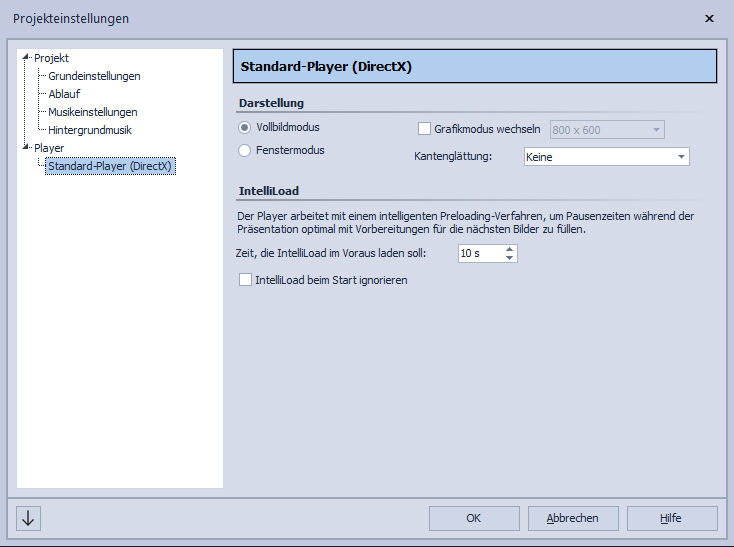
Task: Close the Projekteinstellungen dialog
Action: click(709, 18)
